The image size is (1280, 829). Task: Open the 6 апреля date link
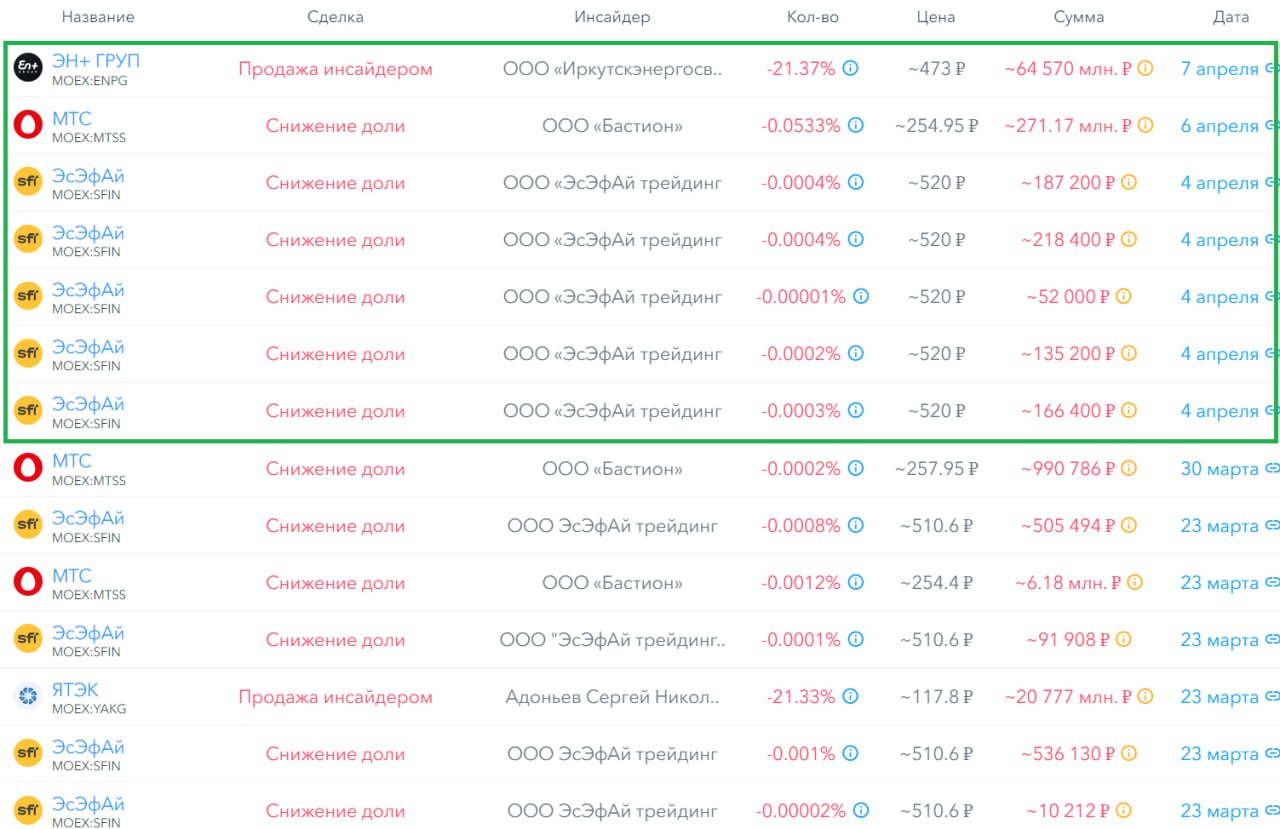[1219, 126]
